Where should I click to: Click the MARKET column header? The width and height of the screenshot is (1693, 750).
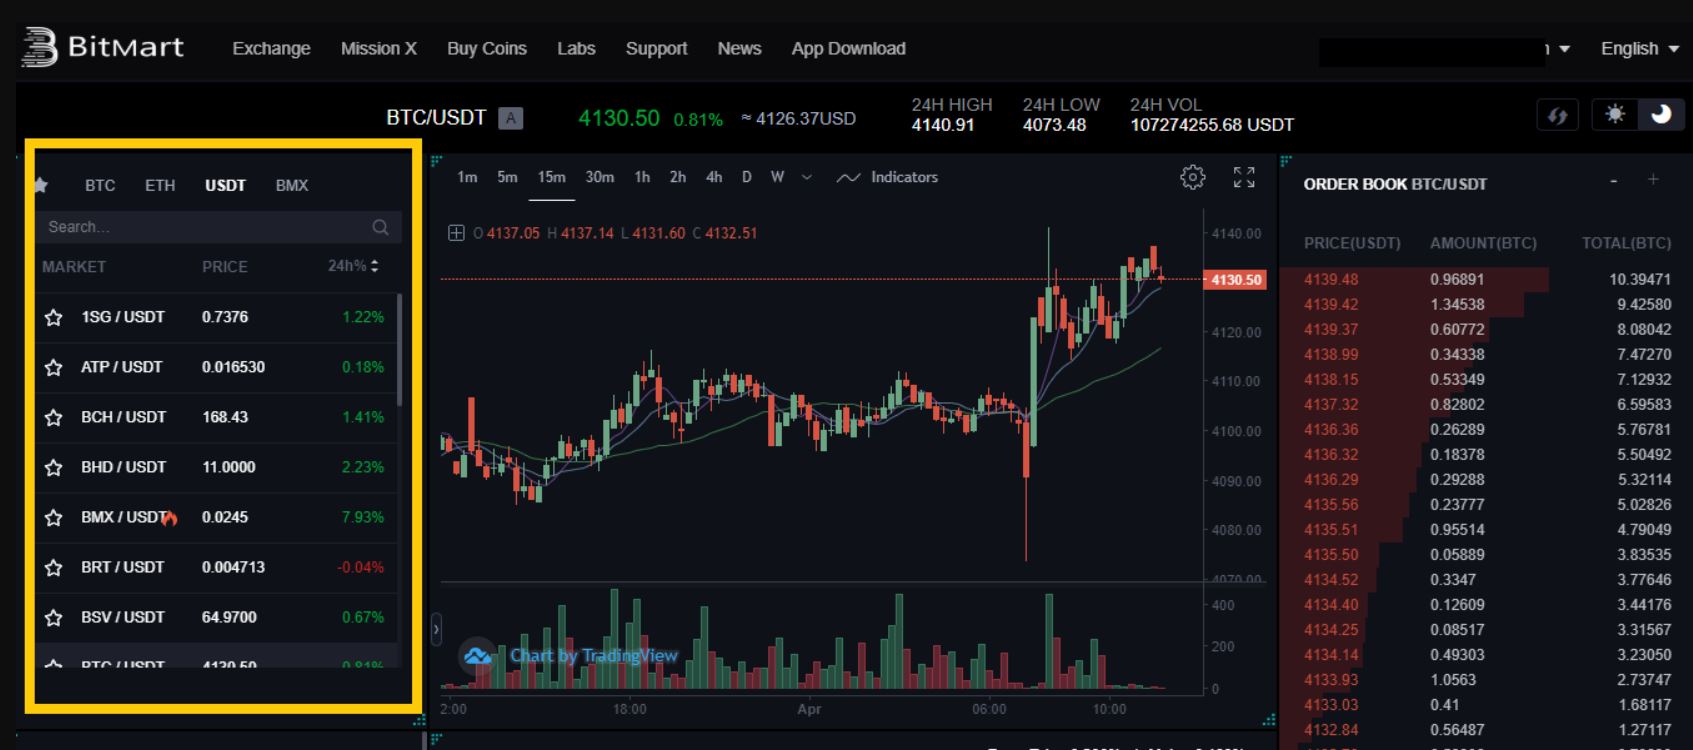click(74, 267)
